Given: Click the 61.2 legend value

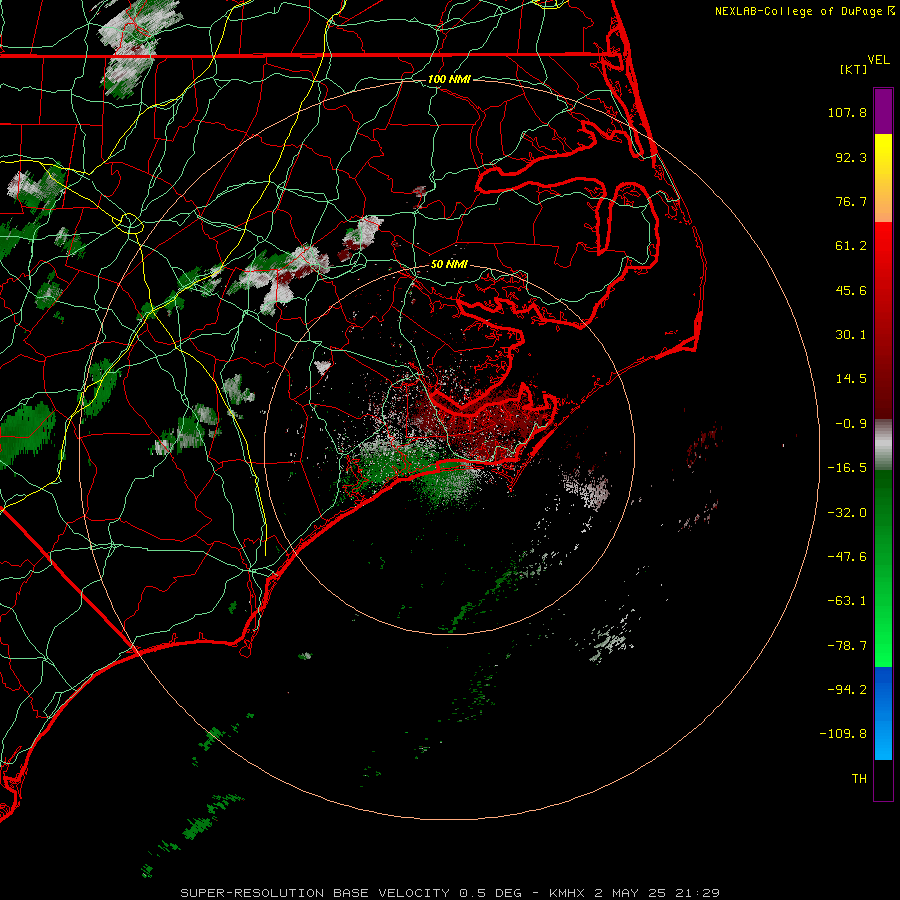Looking at the screenshot, I should click(x=851, y=246).
